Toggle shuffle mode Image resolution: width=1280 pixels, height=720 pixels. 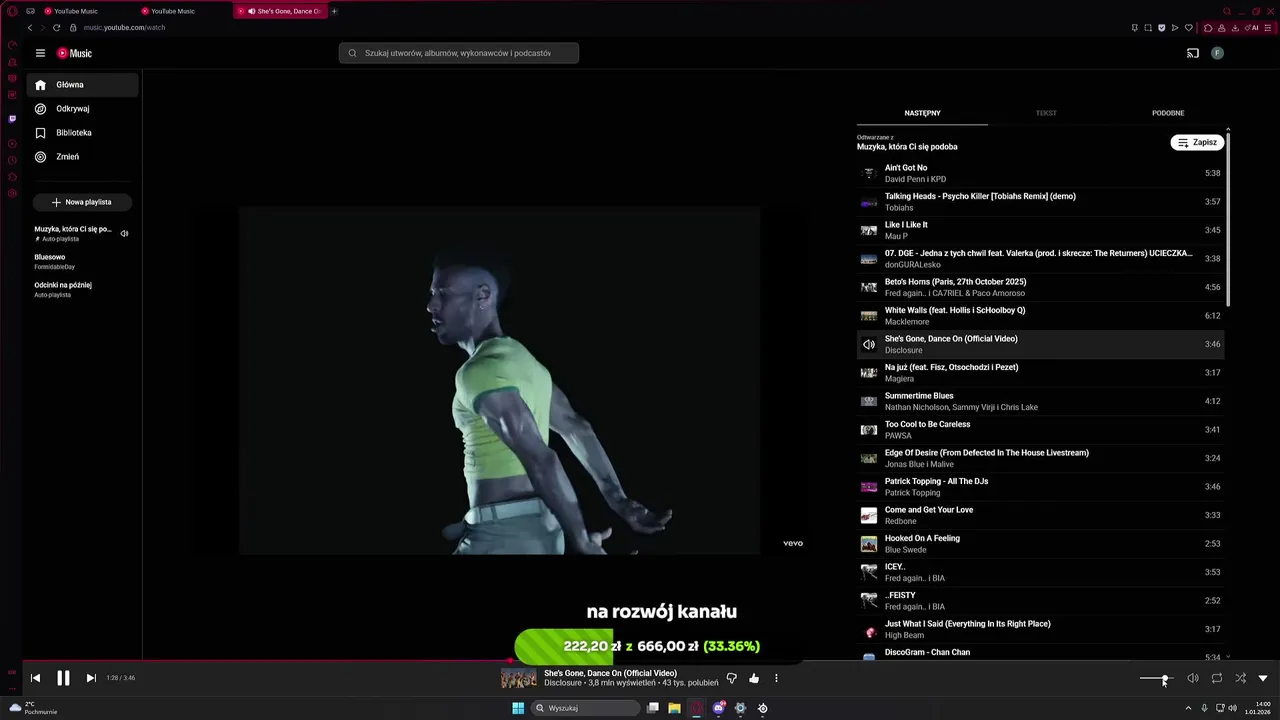tap(1240, 678)
